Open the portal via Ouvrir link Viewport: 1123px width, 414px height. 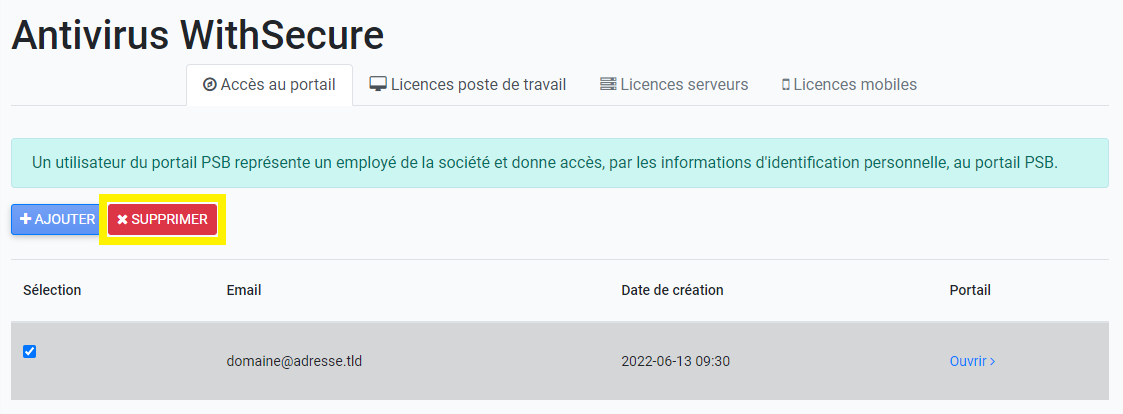[x=972, y=361]
